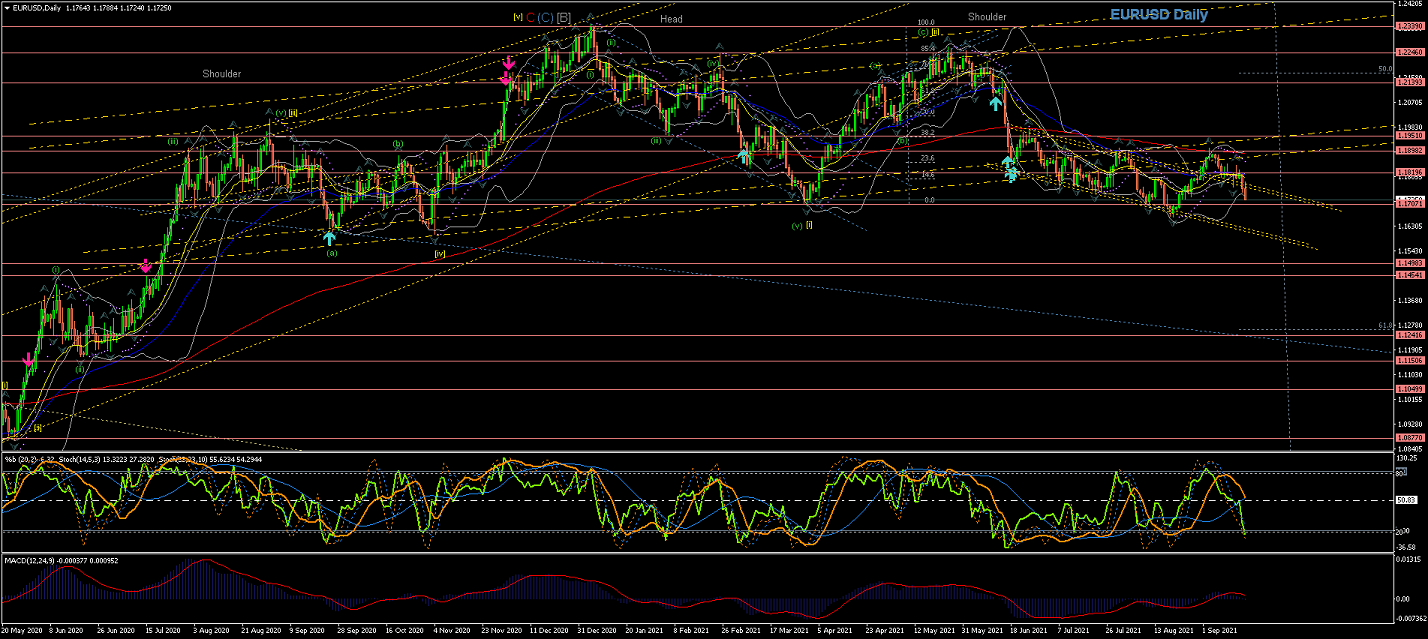Select the 1.23390 price level tag

[x=1409, y=26]
